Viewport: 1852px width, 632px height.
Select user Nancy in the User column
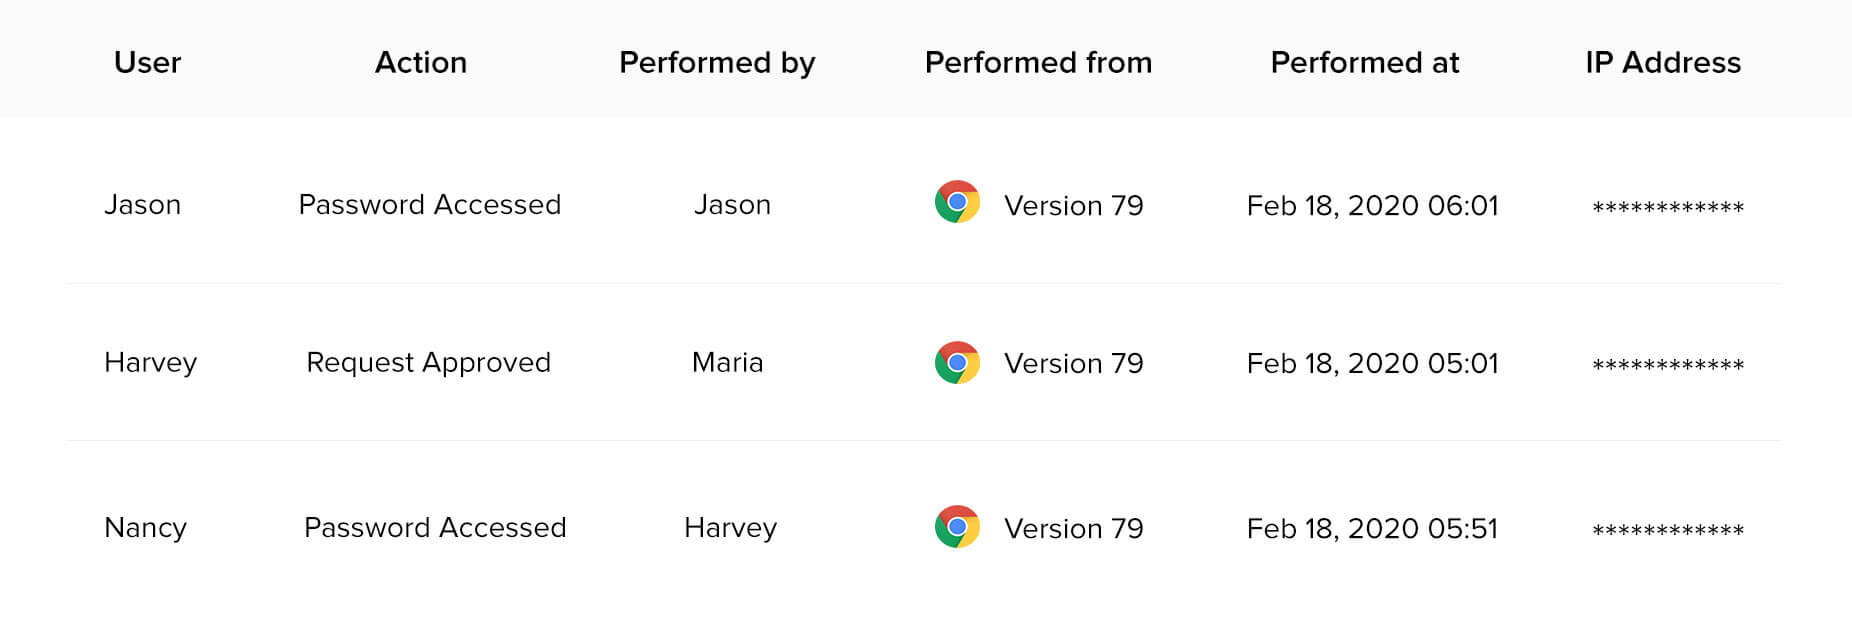click(145, 527)
